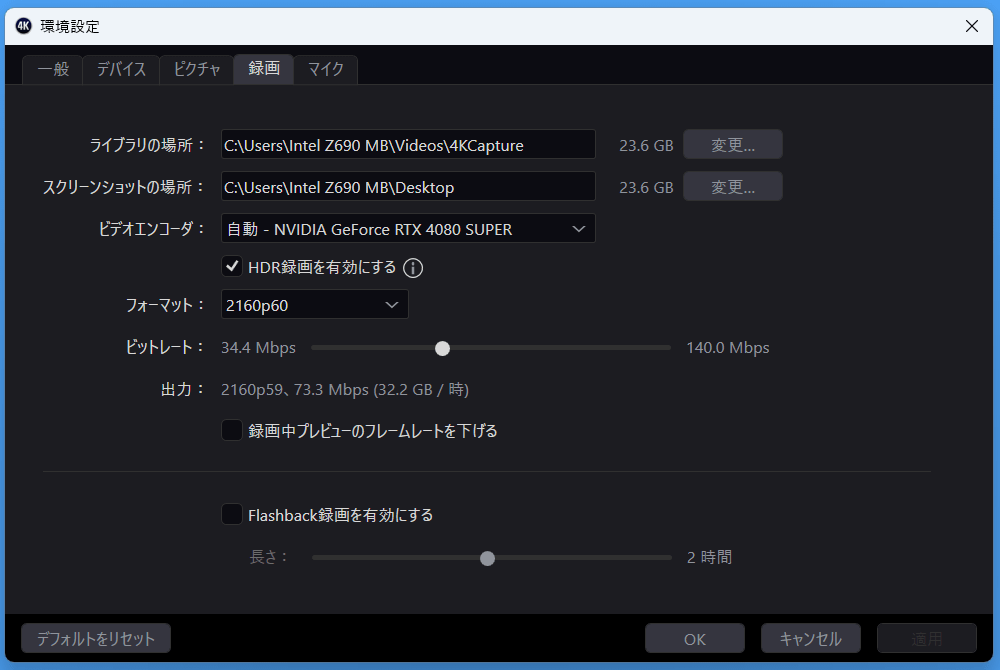The height and width of the screenshot is (670, 1000).
Task: Click 変更 button for スクリーンショットの場所
Action: click(732, 187)
